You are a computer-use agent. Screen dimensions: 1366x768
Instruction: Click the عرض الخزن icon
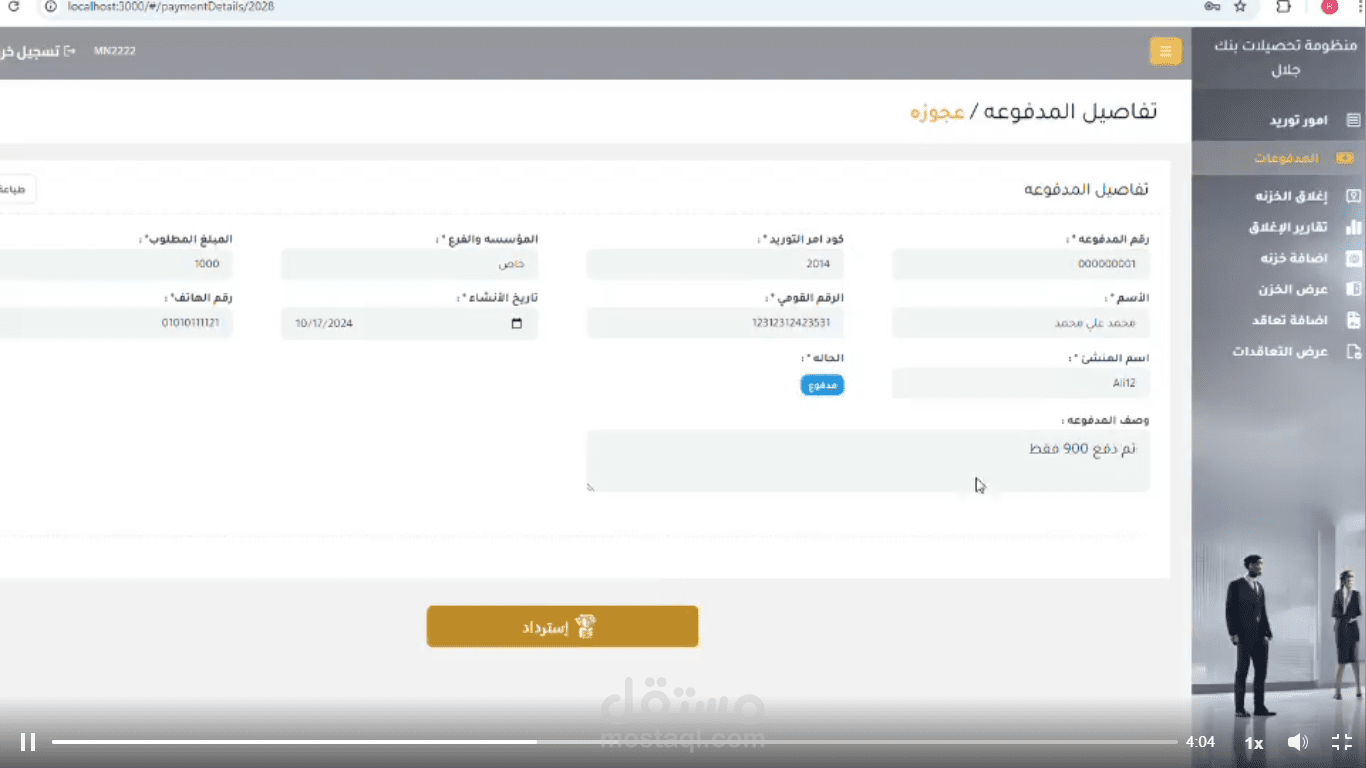tap(1353, 289)
